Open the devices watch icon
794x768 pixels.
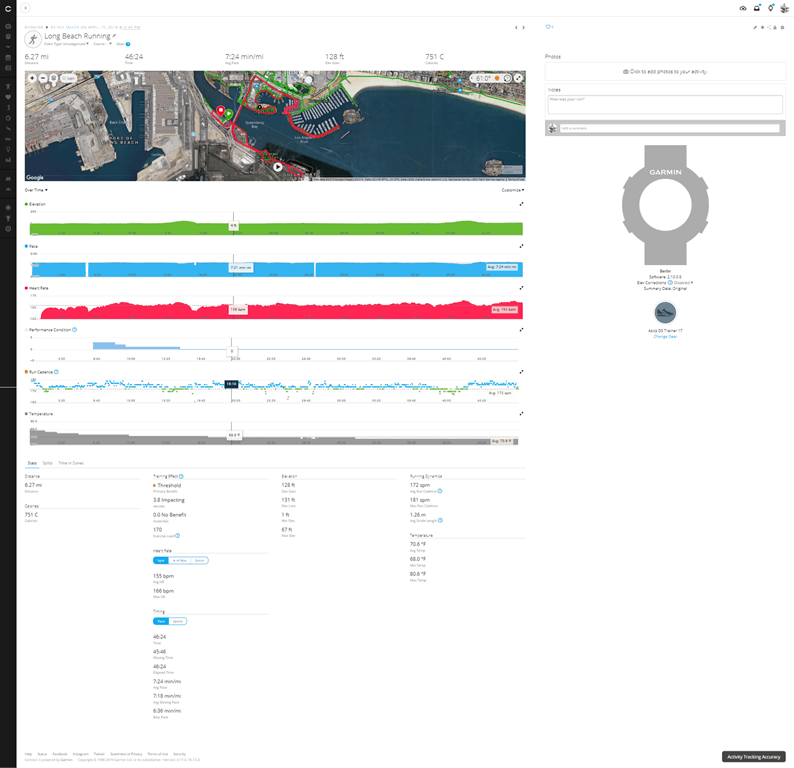(771, 8)
